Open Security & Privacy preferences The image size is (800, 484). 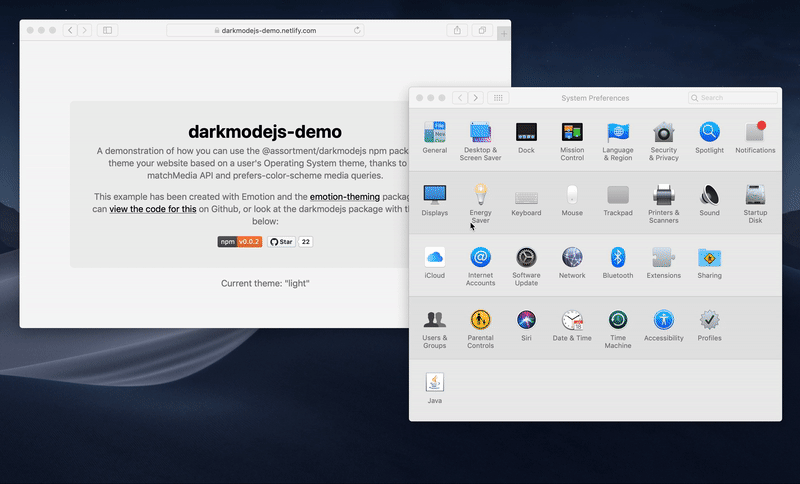(664, 141)
